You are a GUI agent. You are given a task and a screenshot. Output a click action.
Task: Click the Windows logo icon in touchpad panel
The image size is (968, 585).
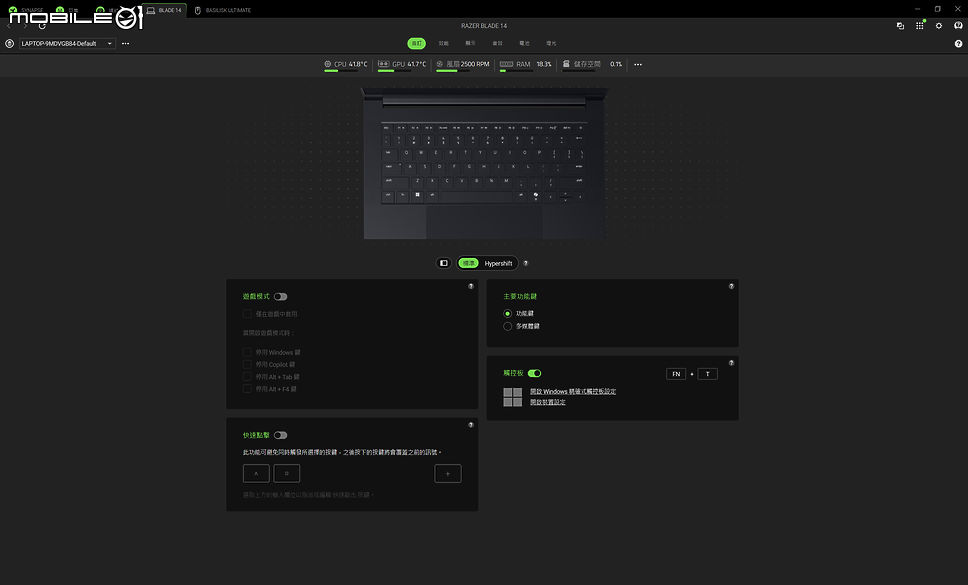(x=512, y=397)
